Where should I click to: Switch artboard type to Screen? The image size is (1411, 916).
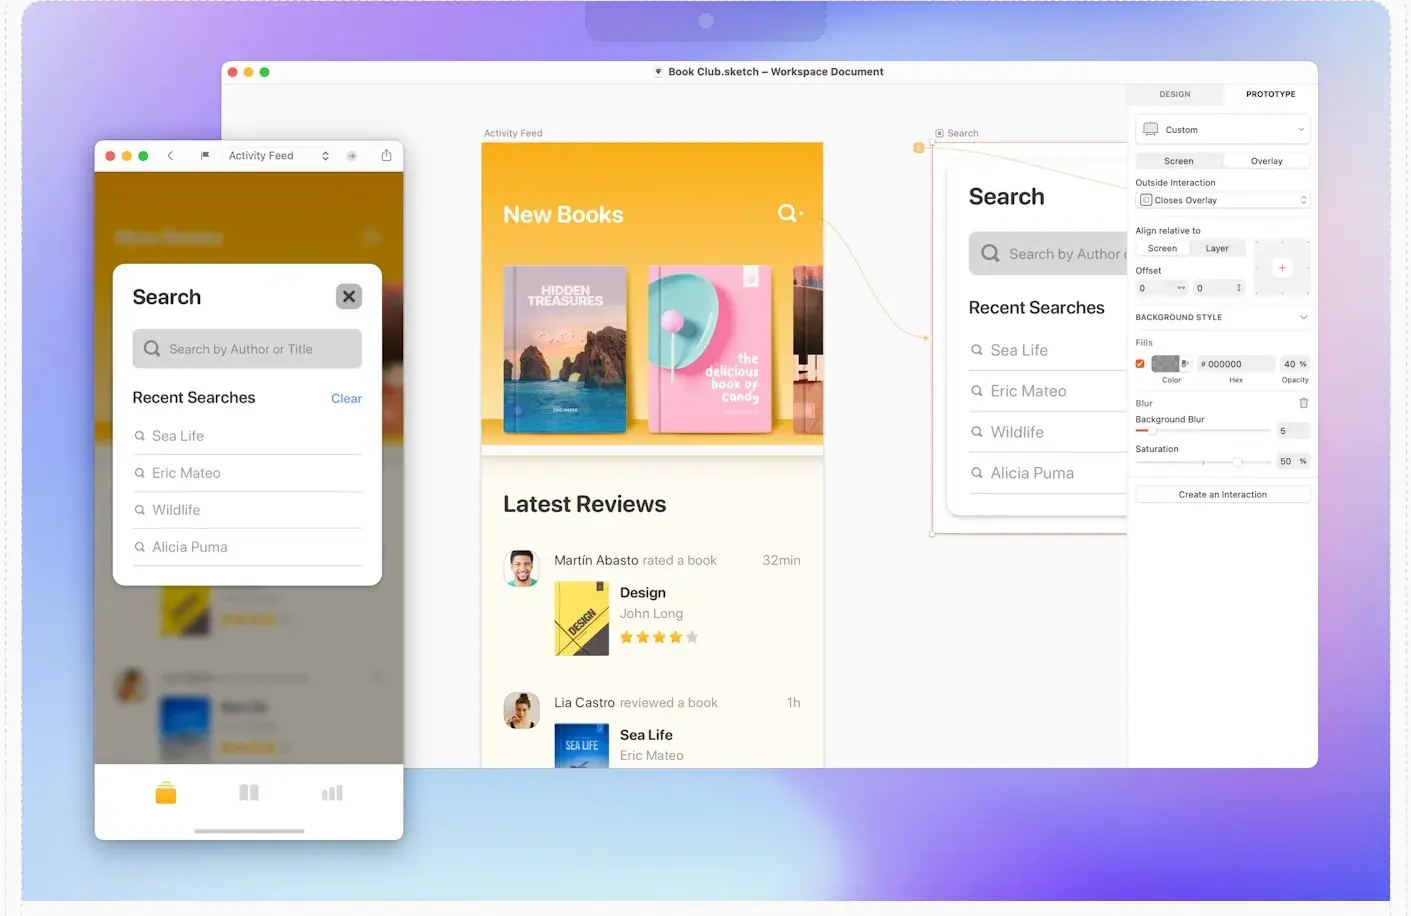[1178, 161]
